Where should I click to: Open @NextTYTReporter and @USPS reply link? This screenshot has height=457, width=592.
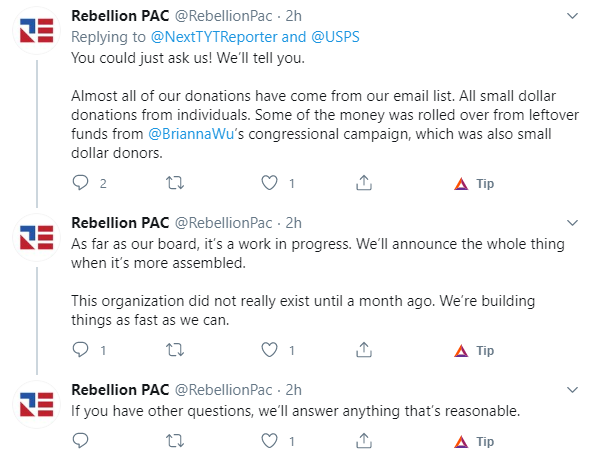click(255, 37)
